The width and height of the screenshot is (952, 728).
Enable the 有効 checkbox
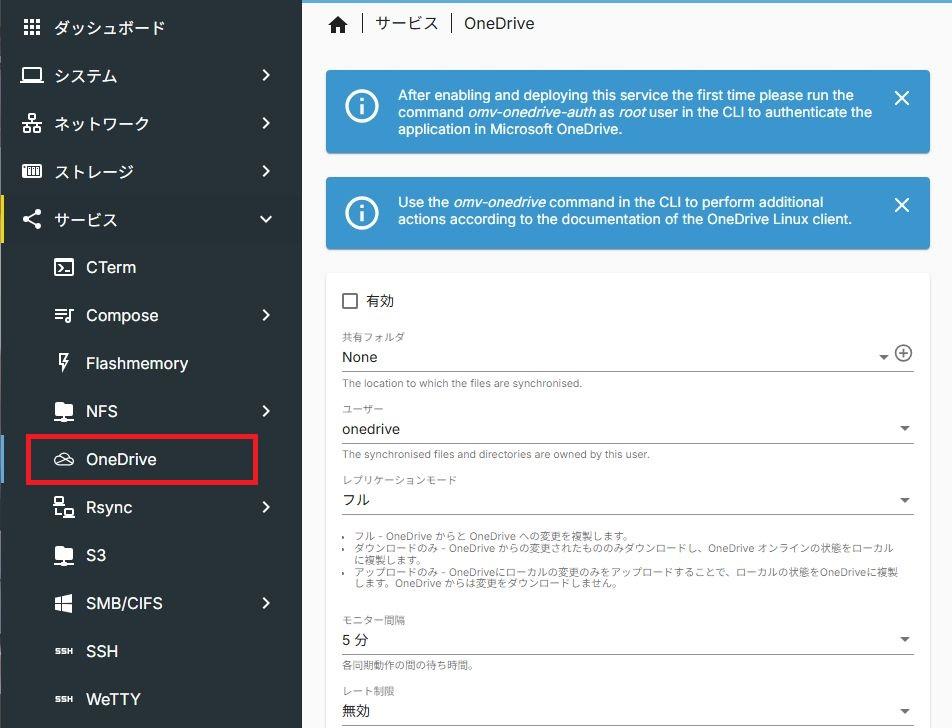pos(350,301)
